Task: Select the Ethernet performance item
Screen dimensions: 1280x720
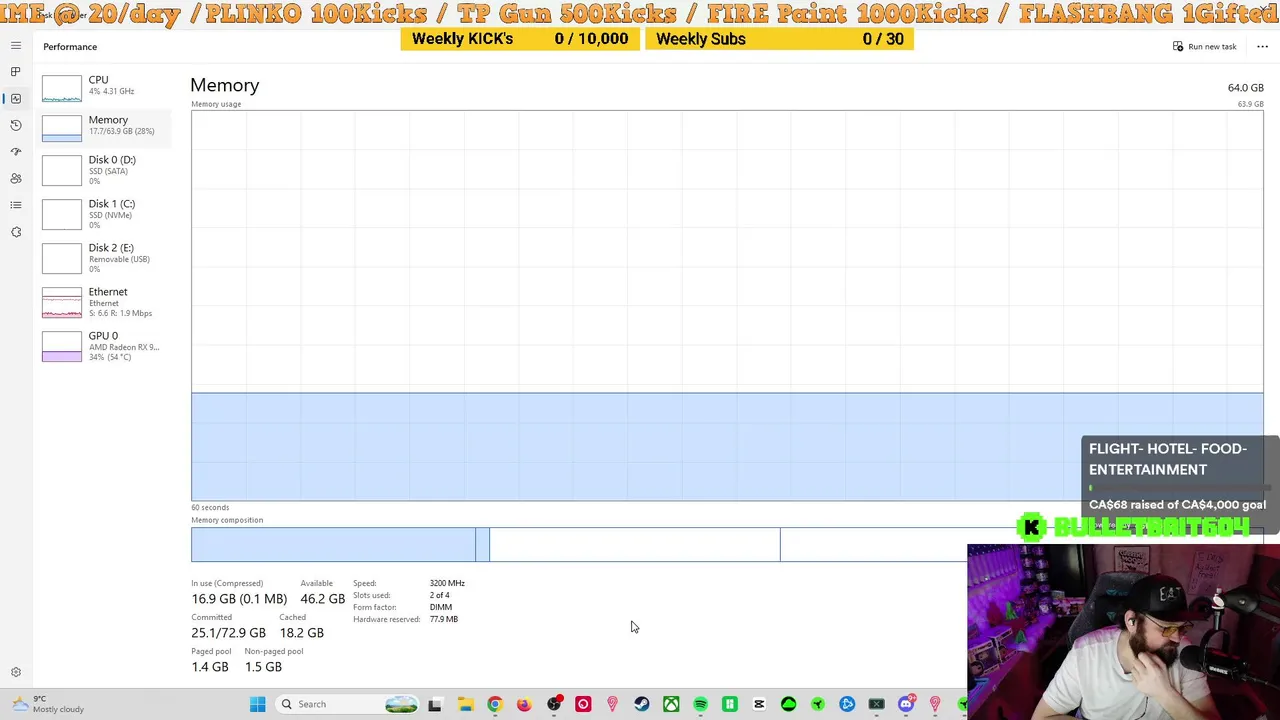Action: tap(105, 302)
